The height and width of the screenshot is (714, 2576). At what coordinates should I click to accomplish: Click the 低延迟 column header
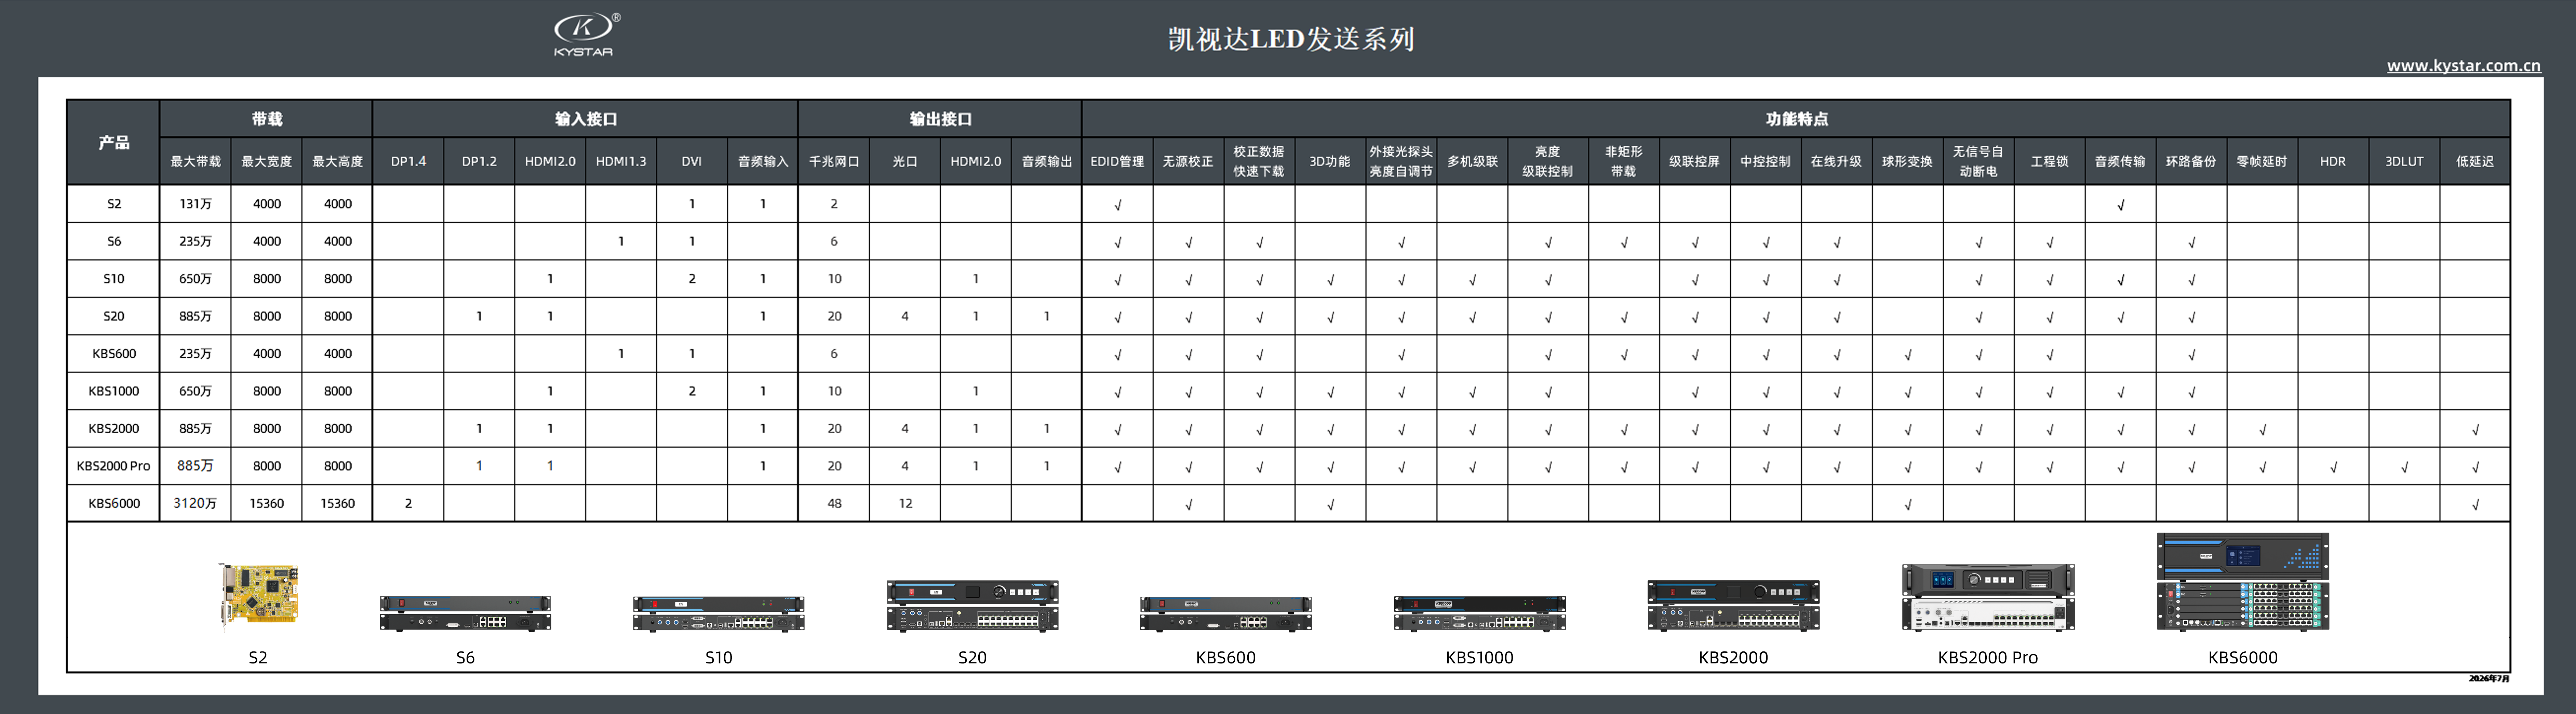point(2476,161)
